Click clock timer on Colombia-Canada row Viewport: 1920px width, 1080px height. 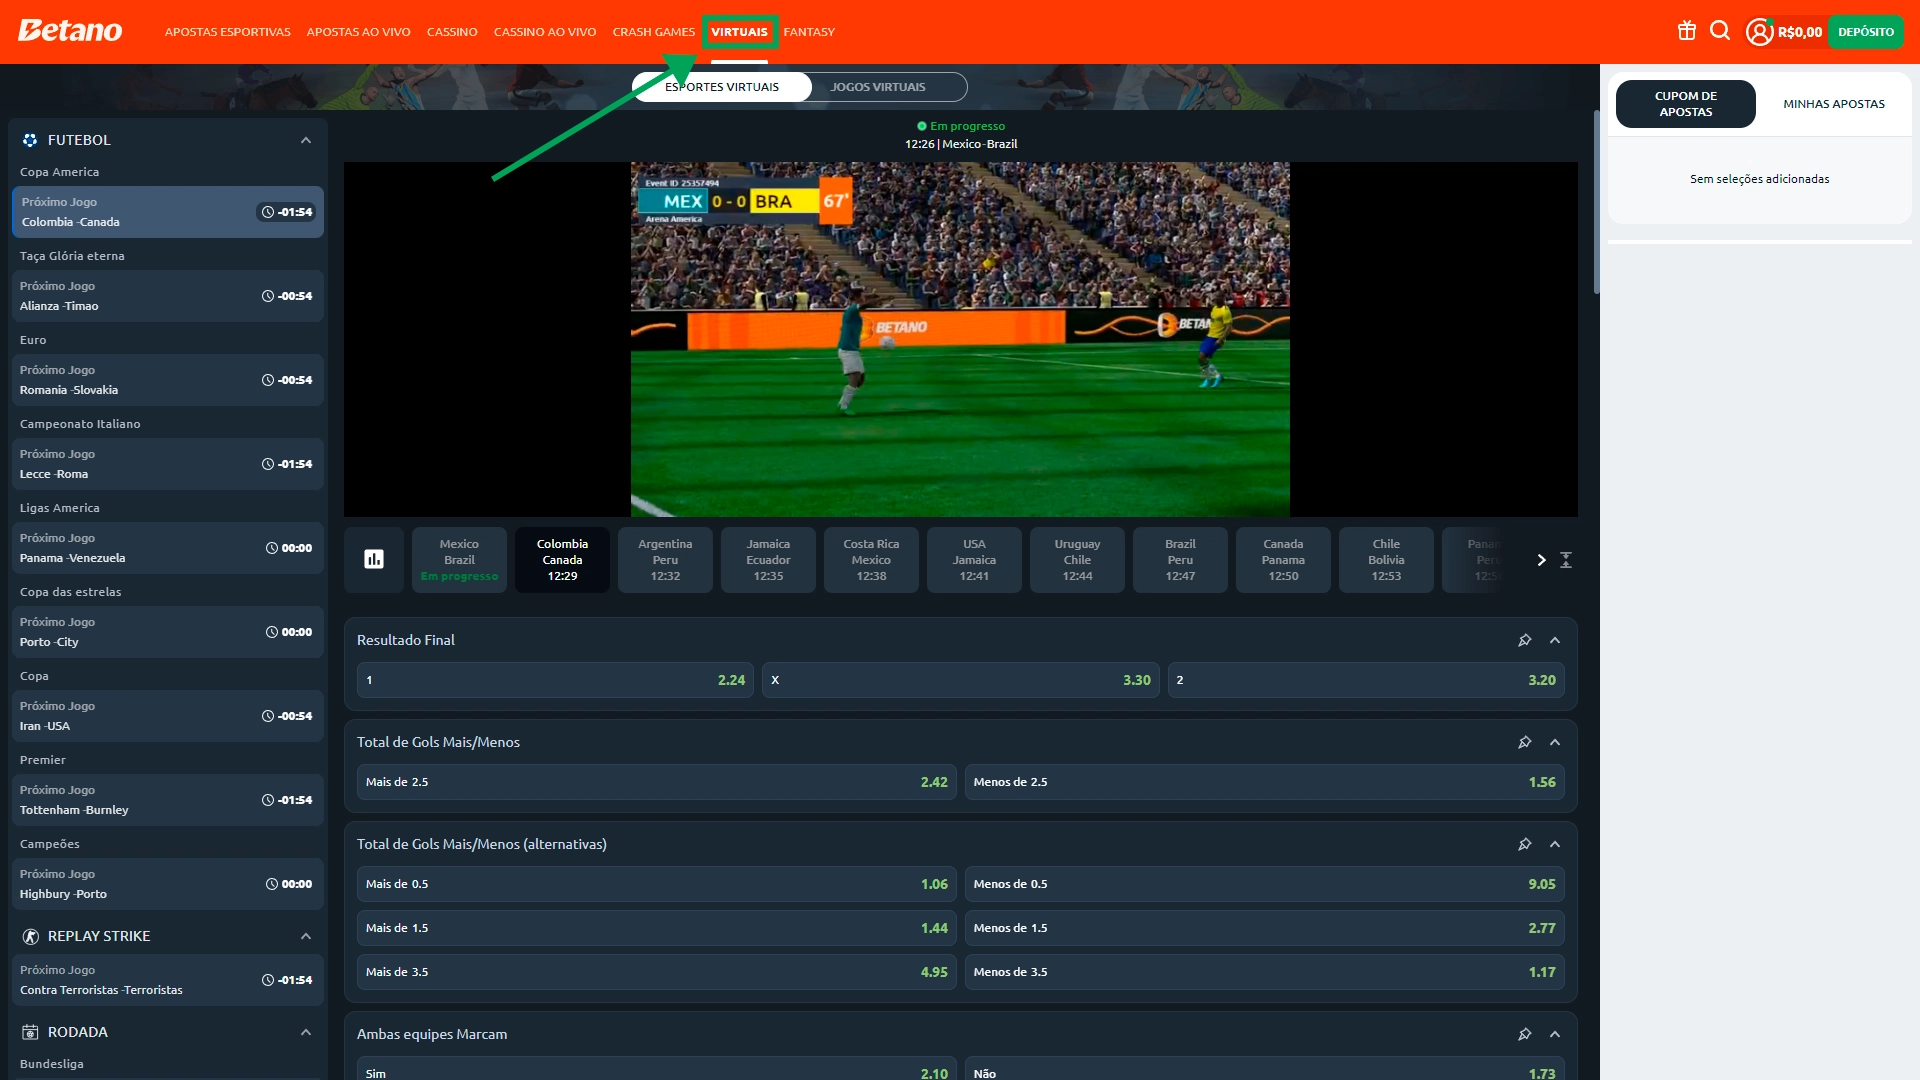(x=287, y=212)
